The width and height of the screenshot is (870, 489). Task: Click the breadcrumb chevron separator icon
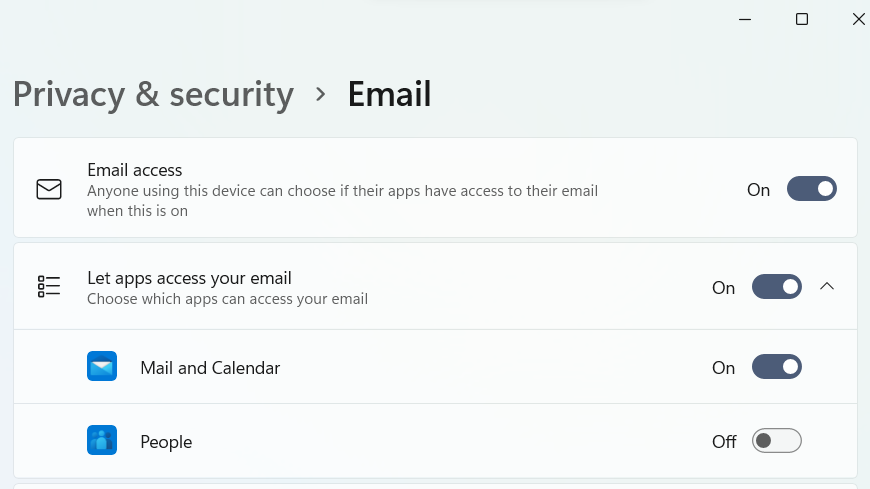coord(321,94)
